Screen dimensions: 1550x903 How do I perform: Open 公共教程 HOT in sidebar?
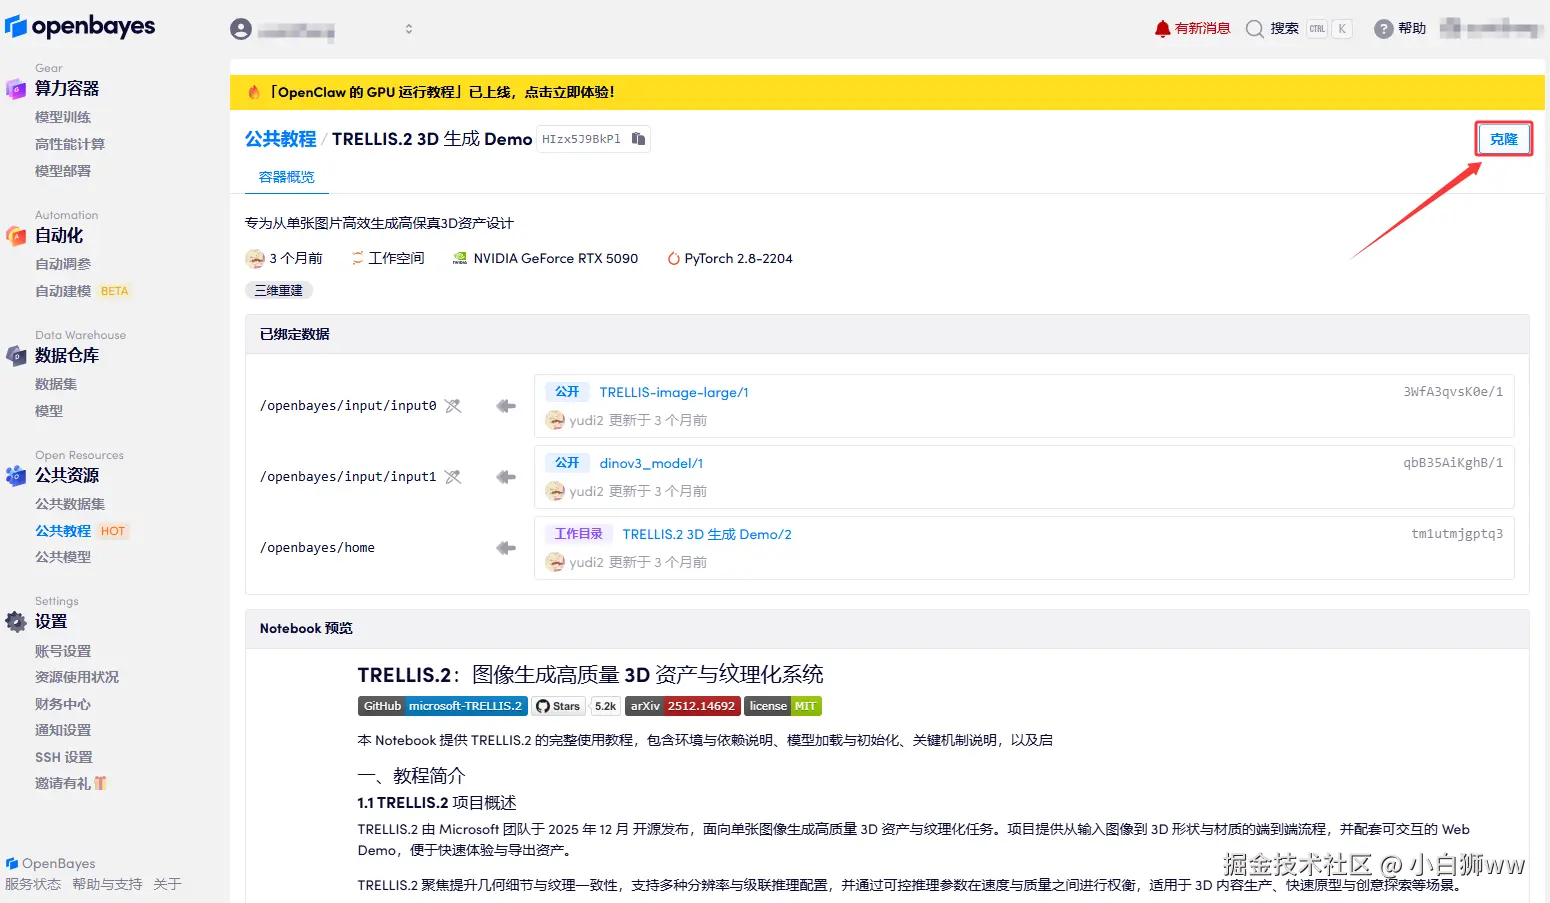click(81, 531)
